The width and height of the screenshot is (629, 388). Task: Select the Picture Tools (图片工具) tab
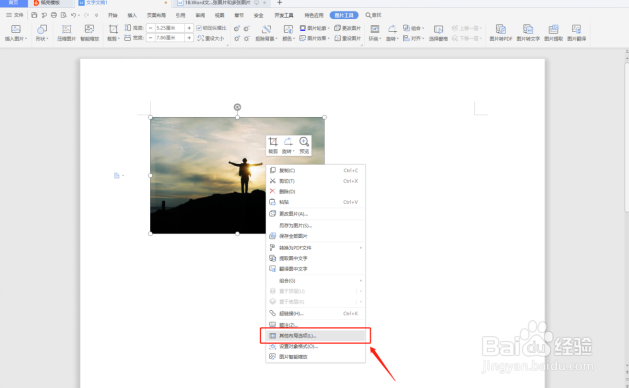point(344,15)
